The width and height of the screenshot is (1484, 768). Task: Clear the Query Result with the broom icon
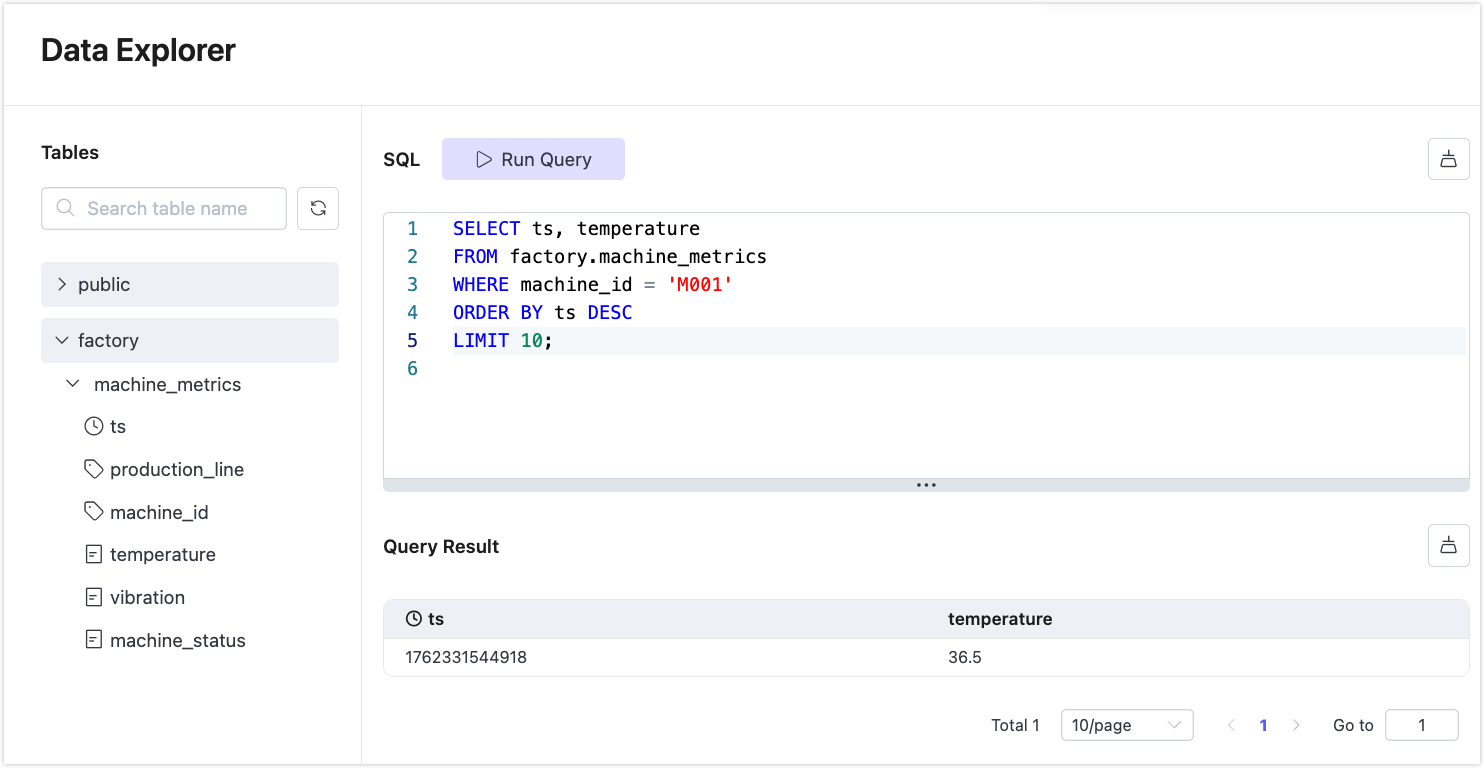click(x=1449, y=545)
